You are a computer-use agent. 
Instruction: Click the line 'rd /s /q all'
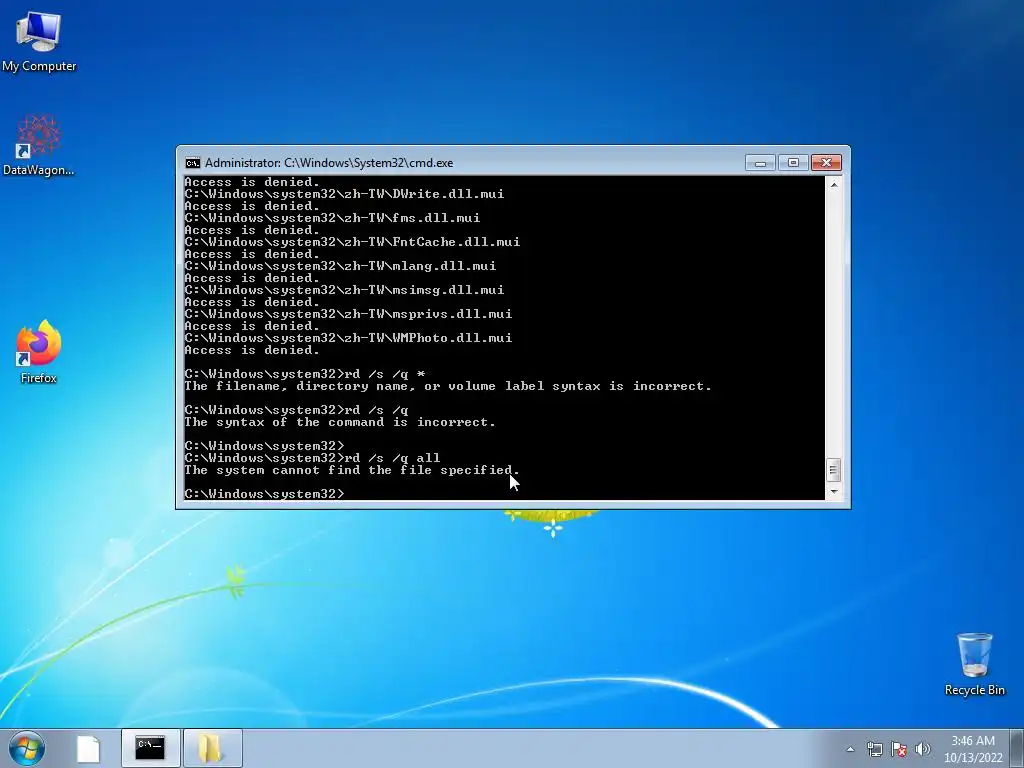pos(312,458)
